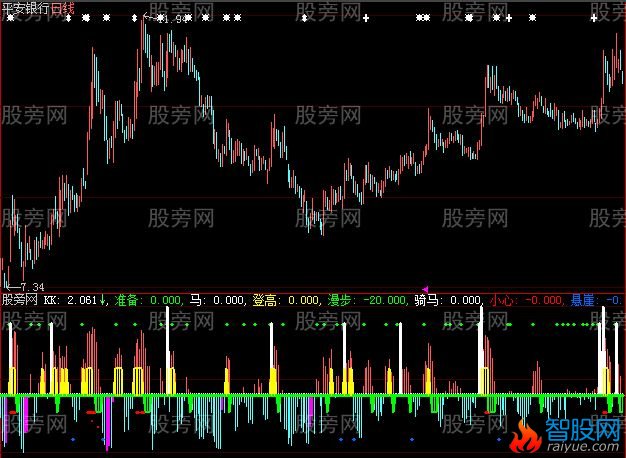This screenshot has height=458, width=626.
Task: Click the 漫步: -20.000 indicator label
Action: 367,300
